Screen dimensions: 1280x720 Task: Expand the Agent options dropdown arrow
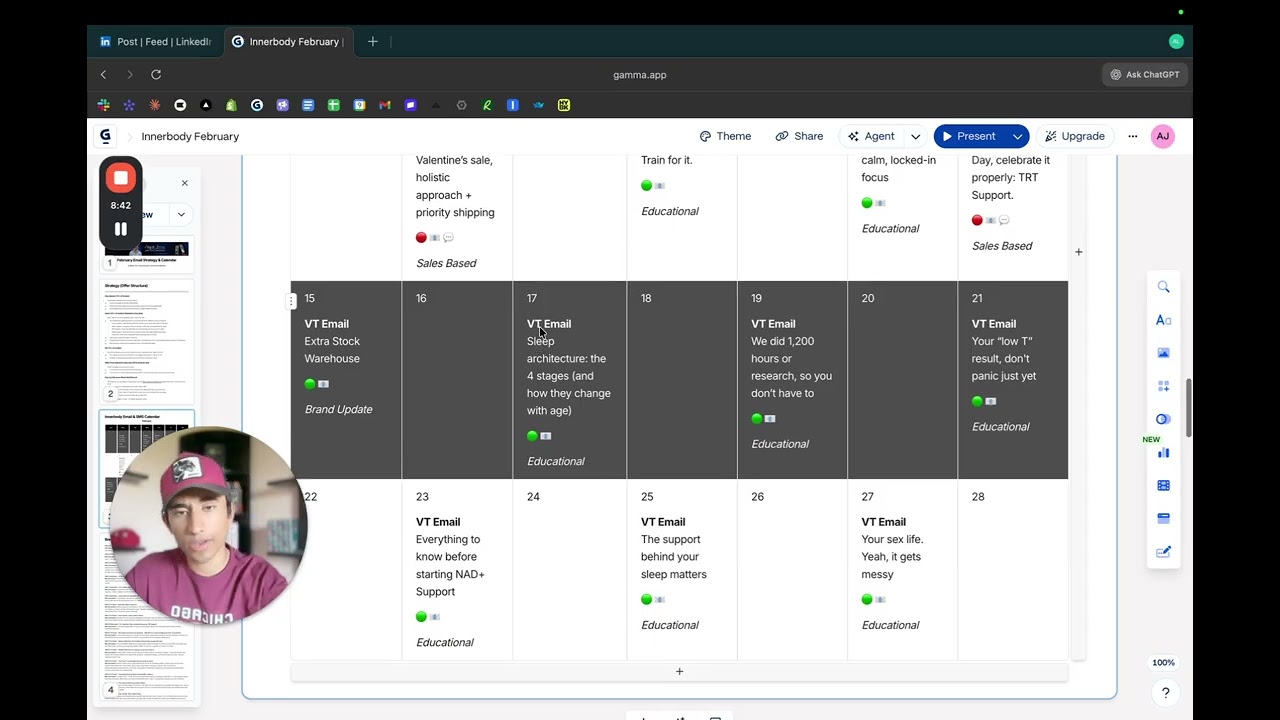pos(915,136)
